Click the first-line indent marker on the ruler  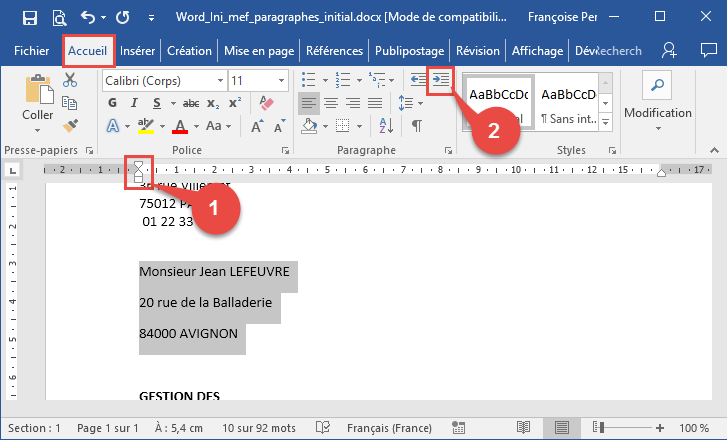tap(139, 165)
